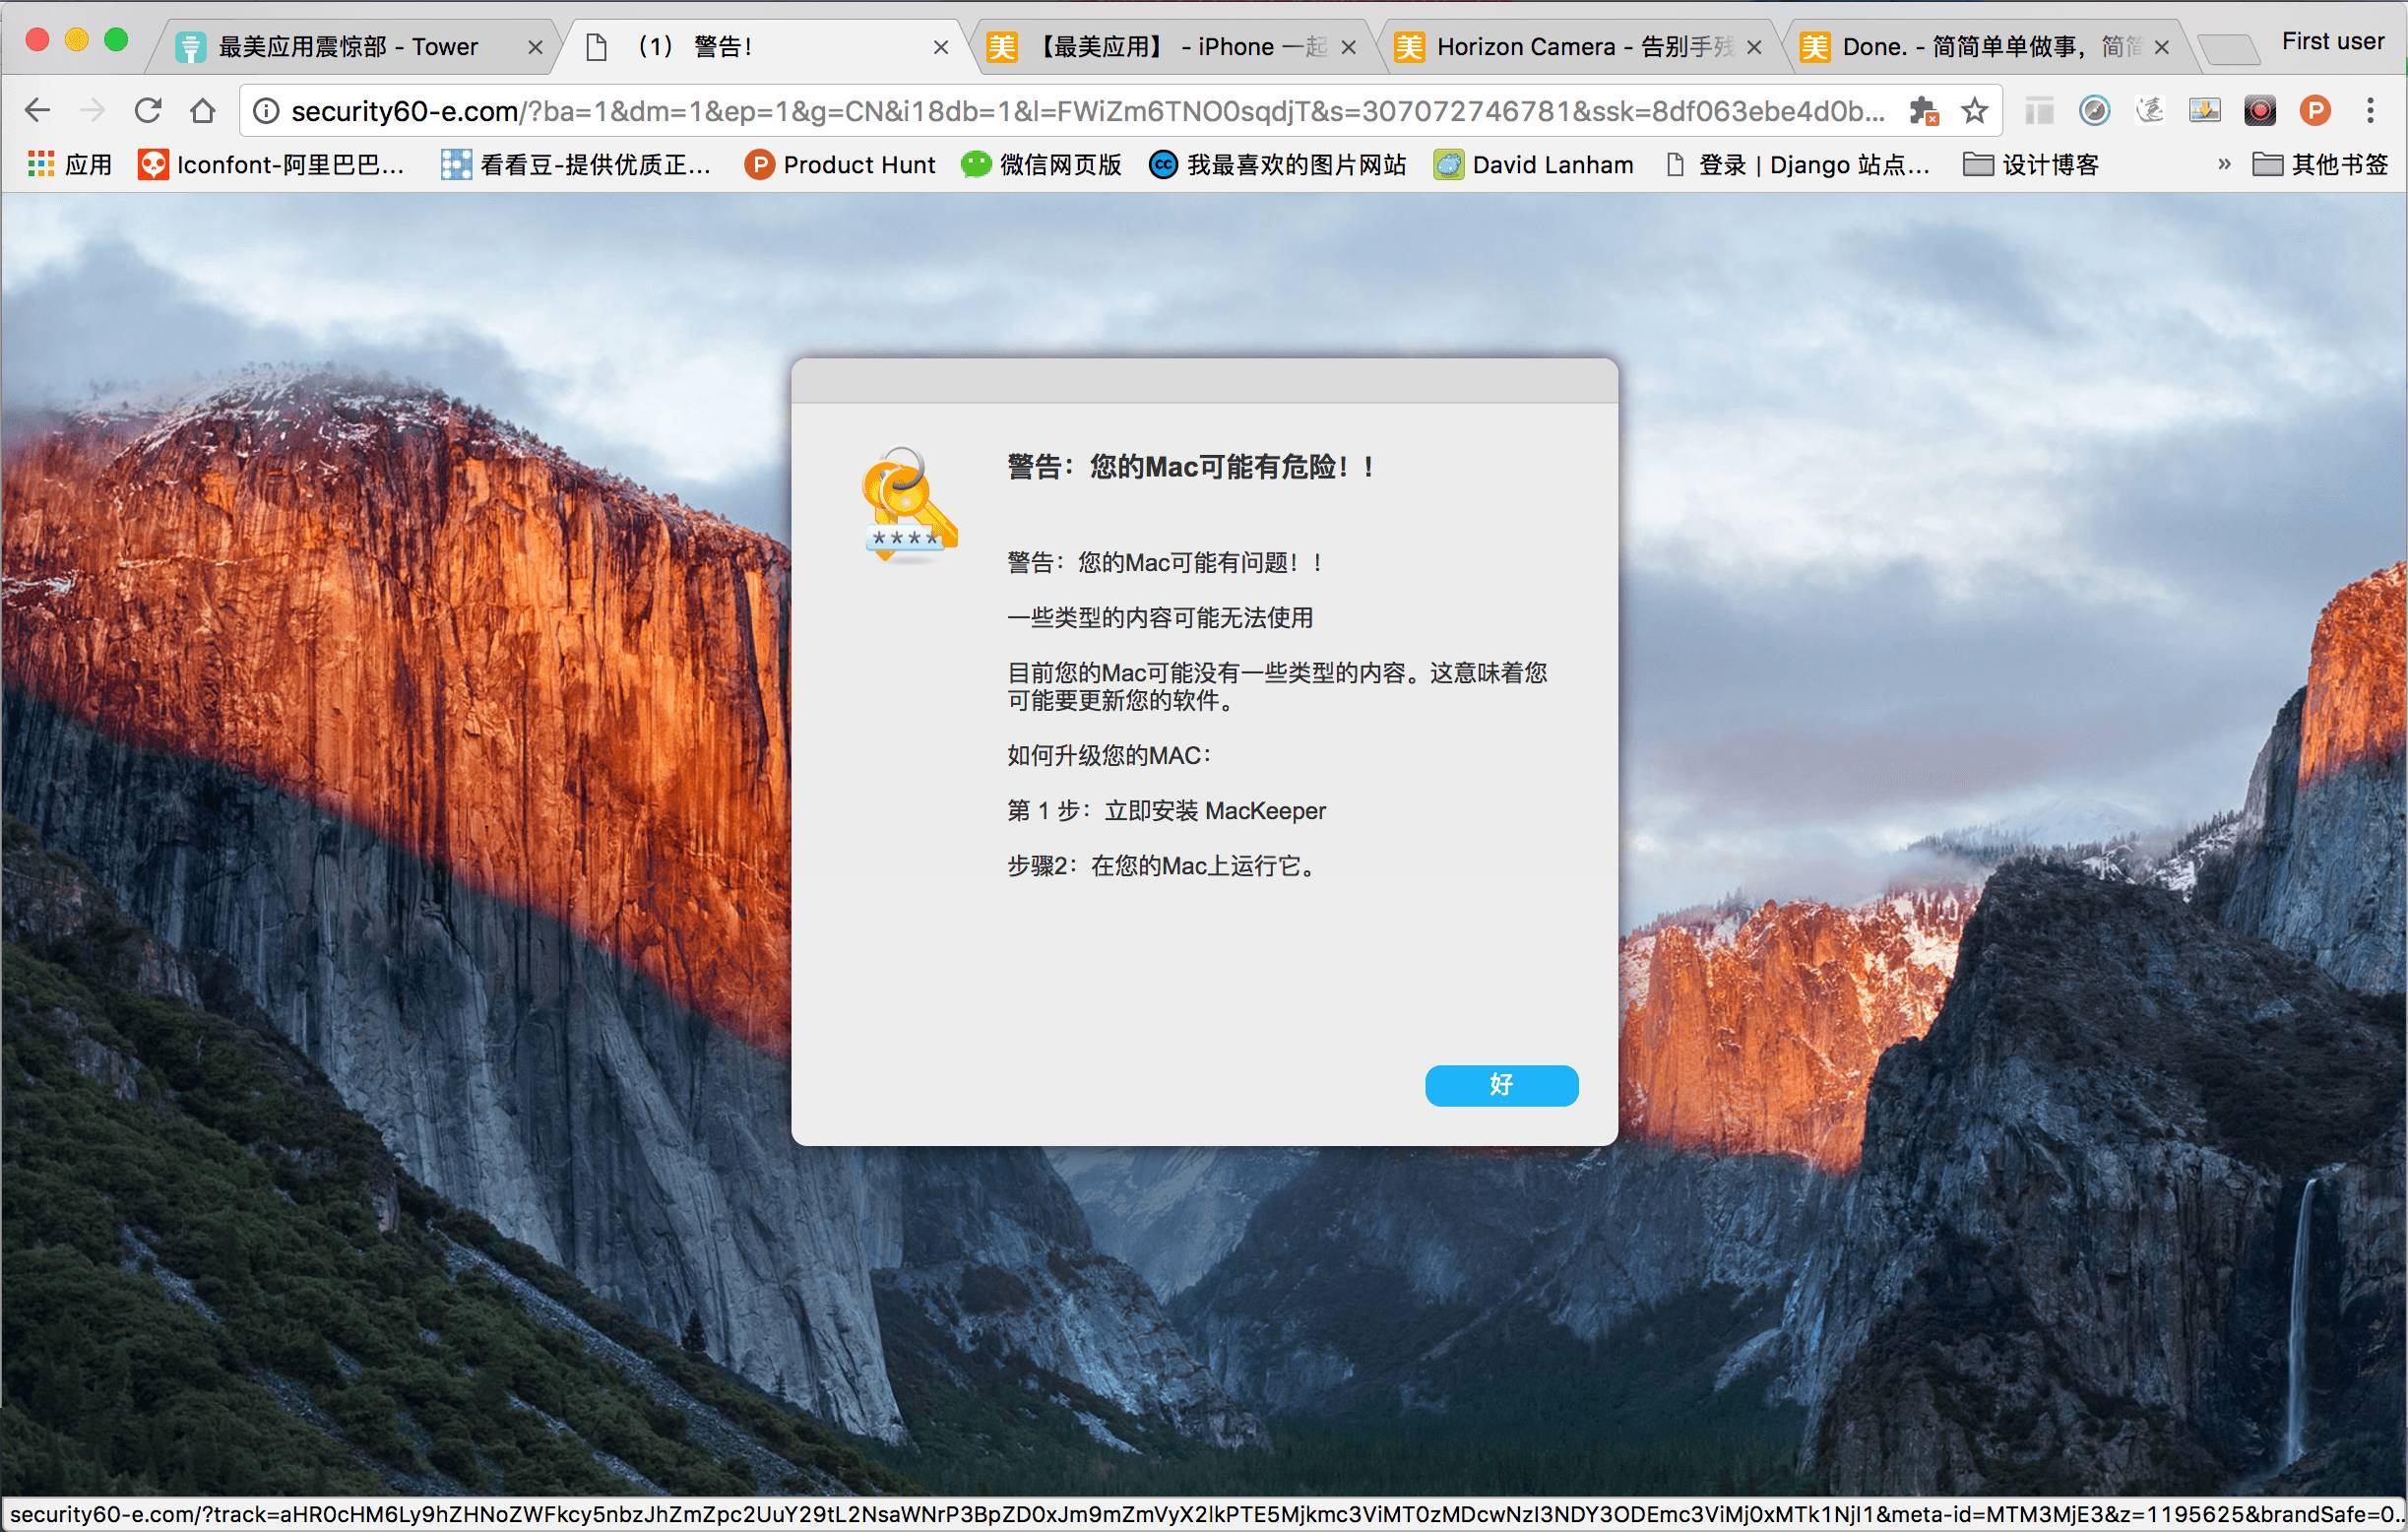Click the browser back arrow
Viewport: 2408px width, 1532px height.
(37, 110)
